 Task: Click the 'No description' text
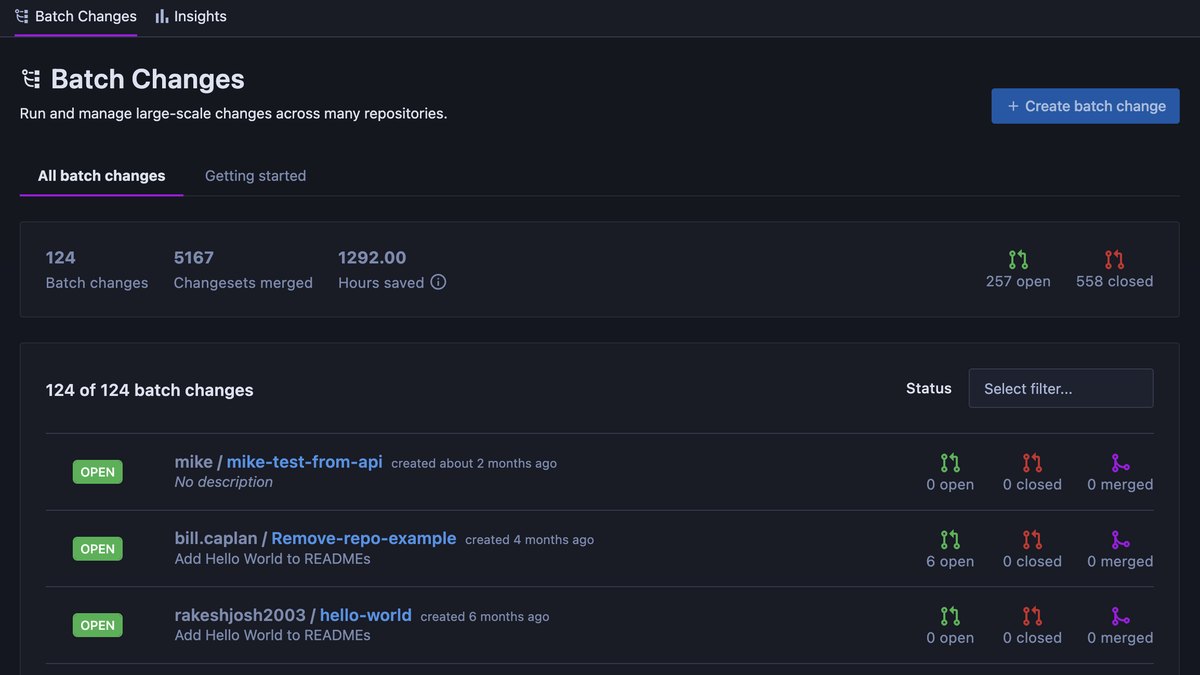[x=224, y=482]
